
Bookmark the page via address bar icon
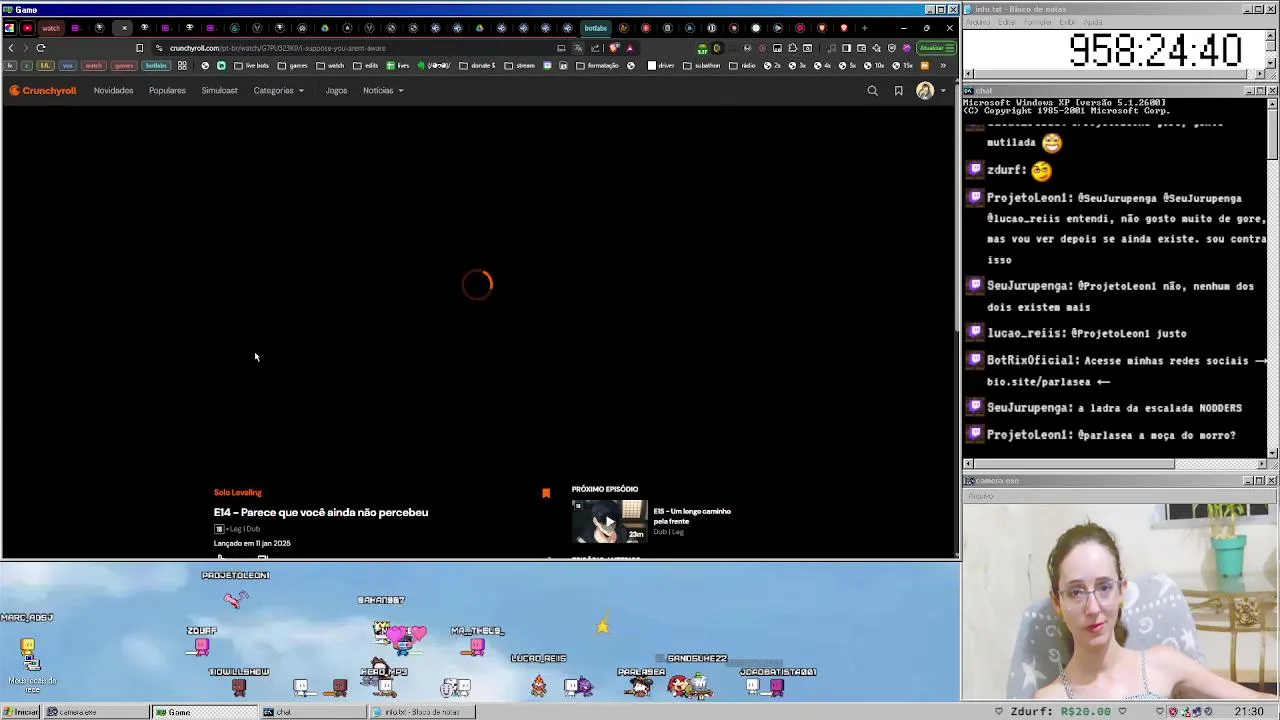point(139,48)
